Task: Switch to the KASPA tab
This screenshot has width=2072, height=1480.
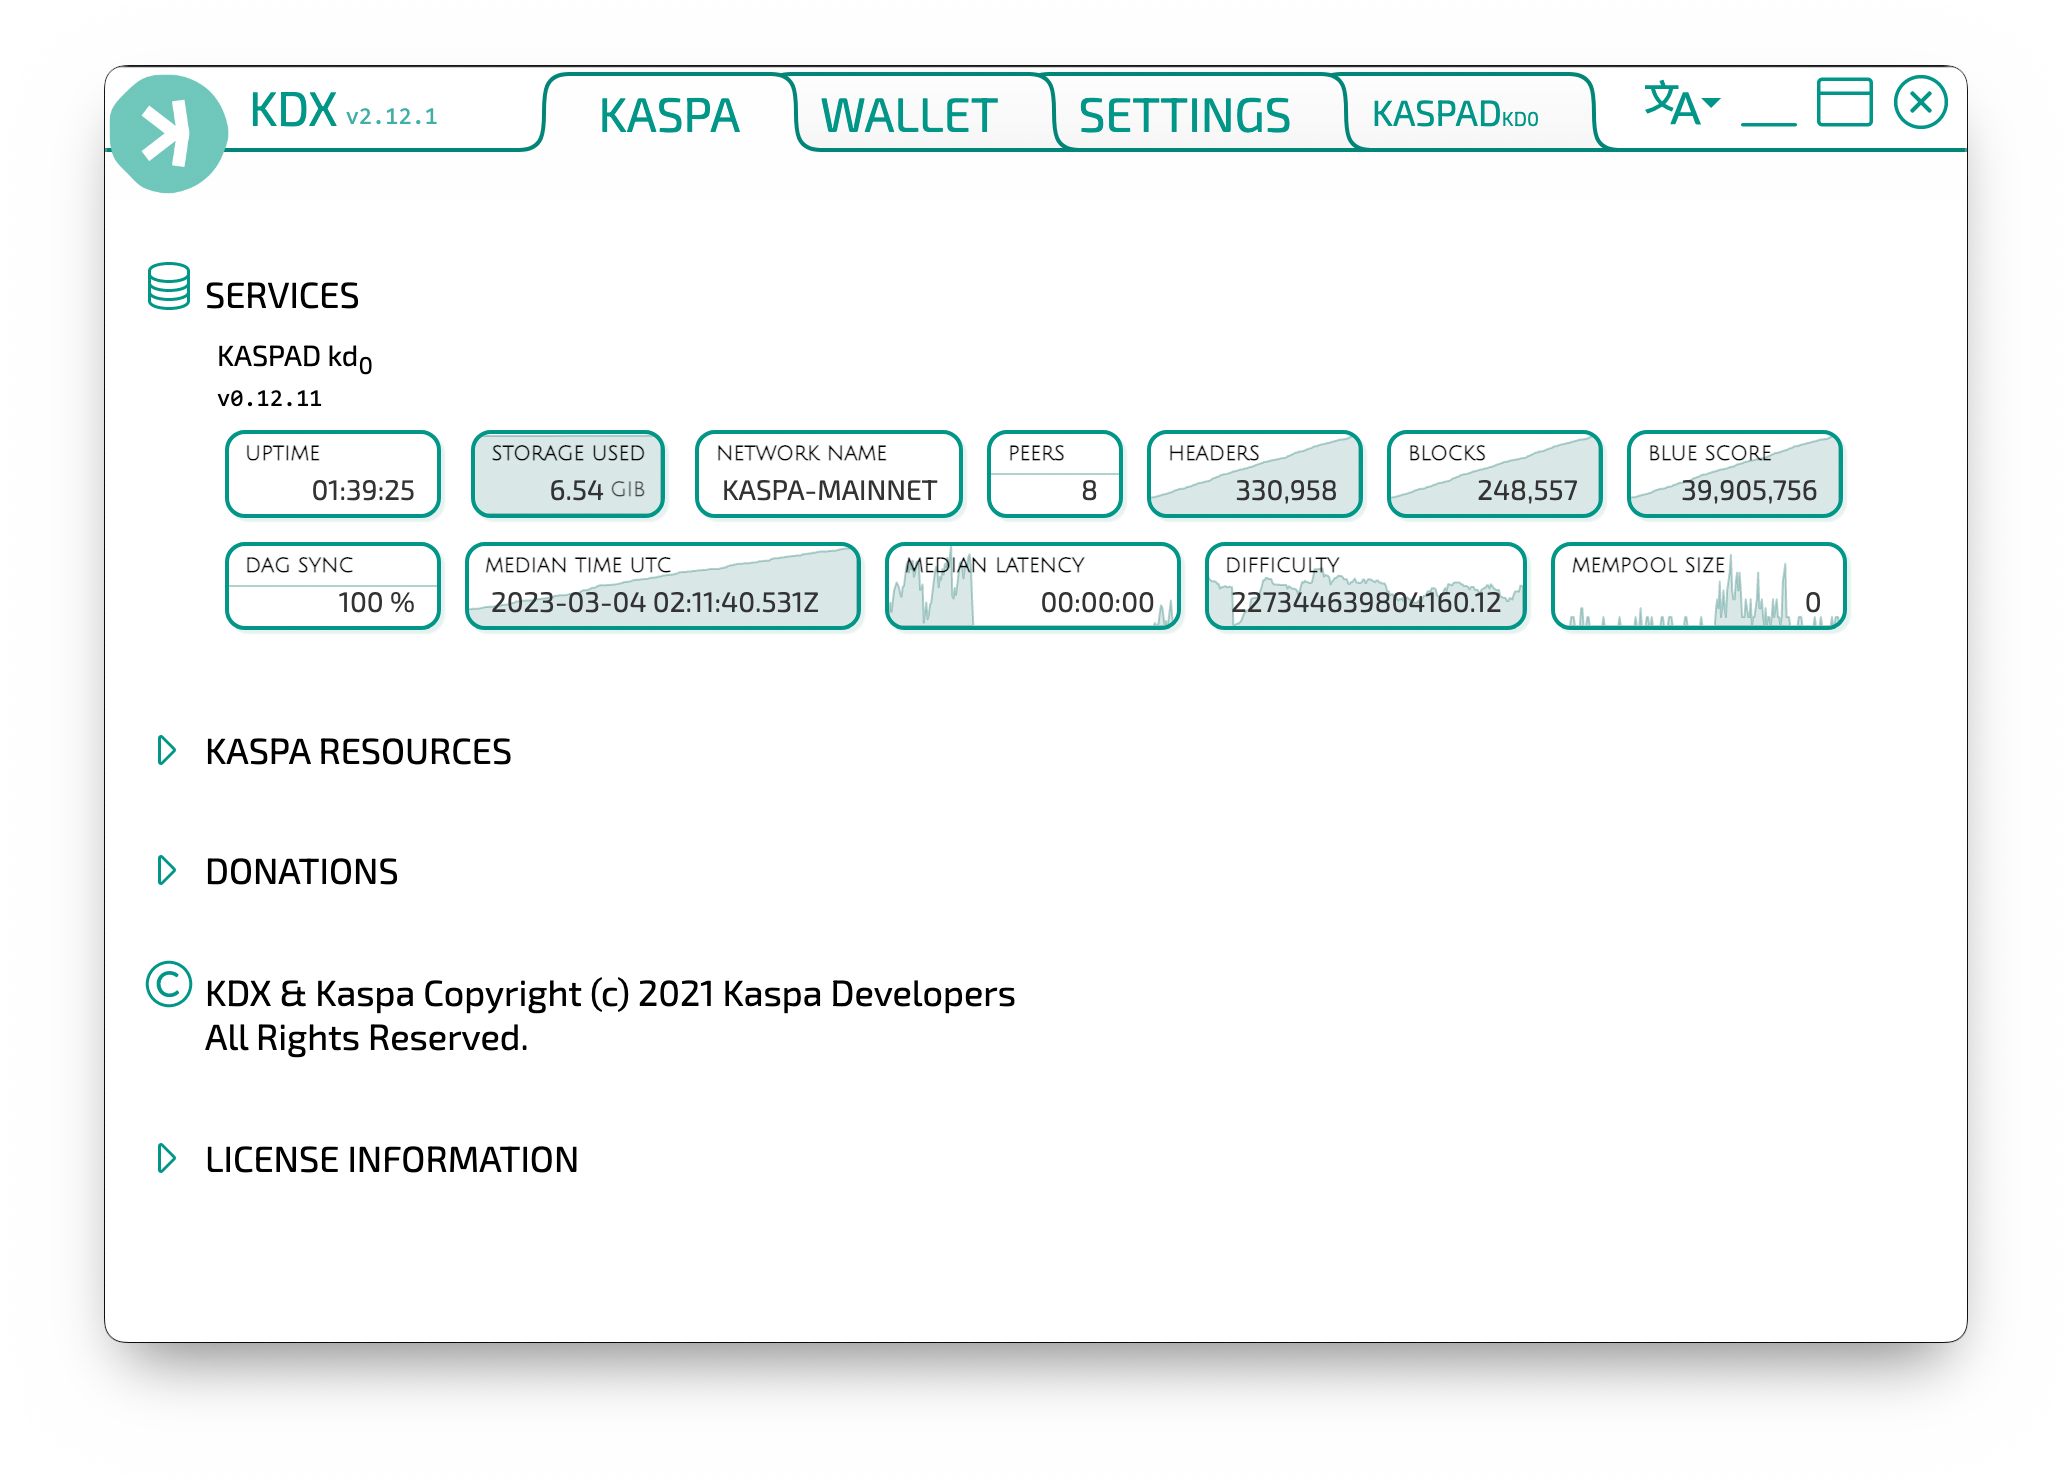Action: [x=669, y=115]
